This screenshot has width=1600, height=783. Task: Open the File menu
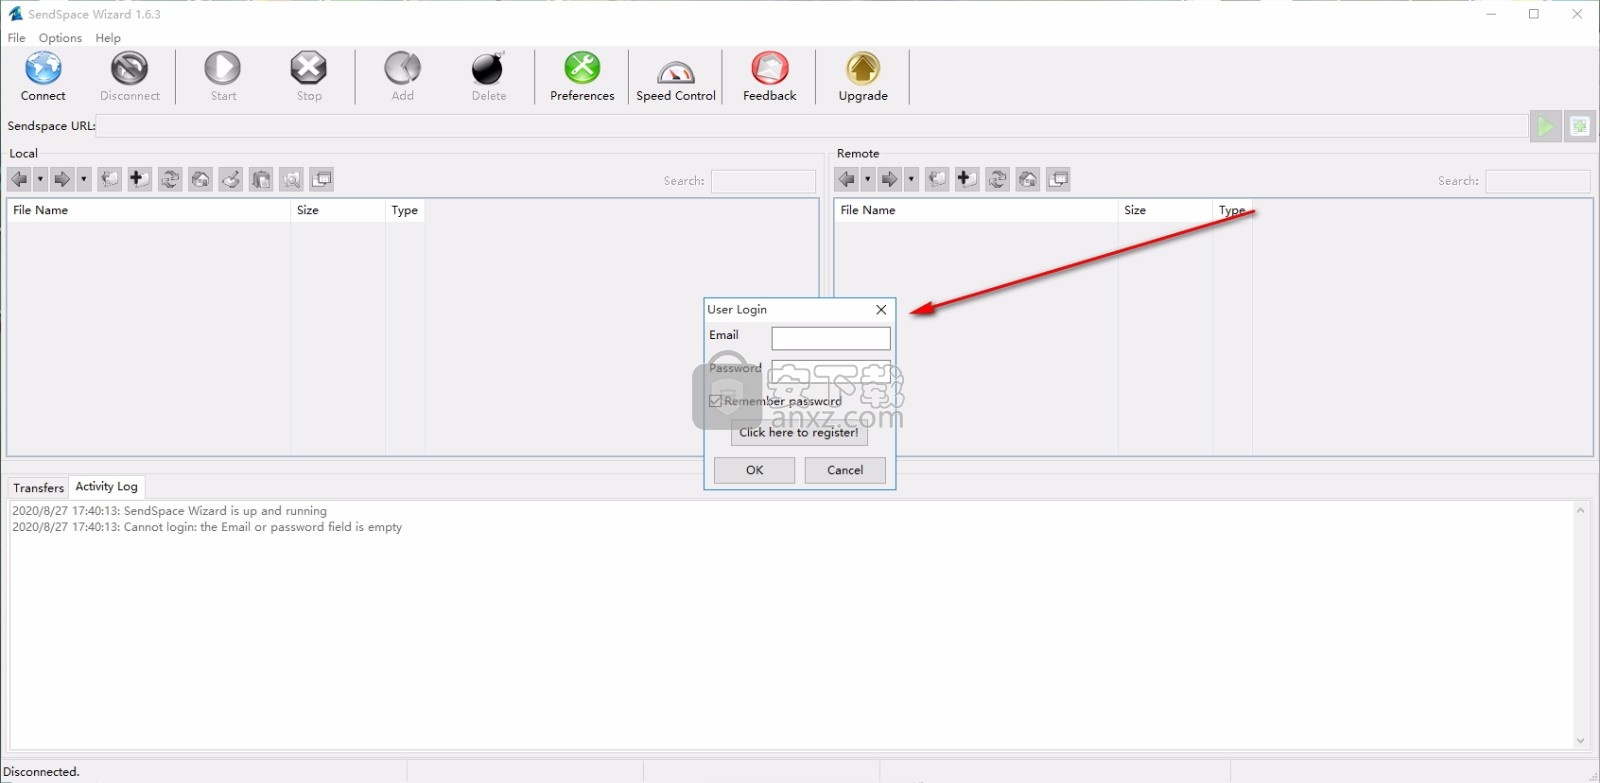tap(16, 38)
